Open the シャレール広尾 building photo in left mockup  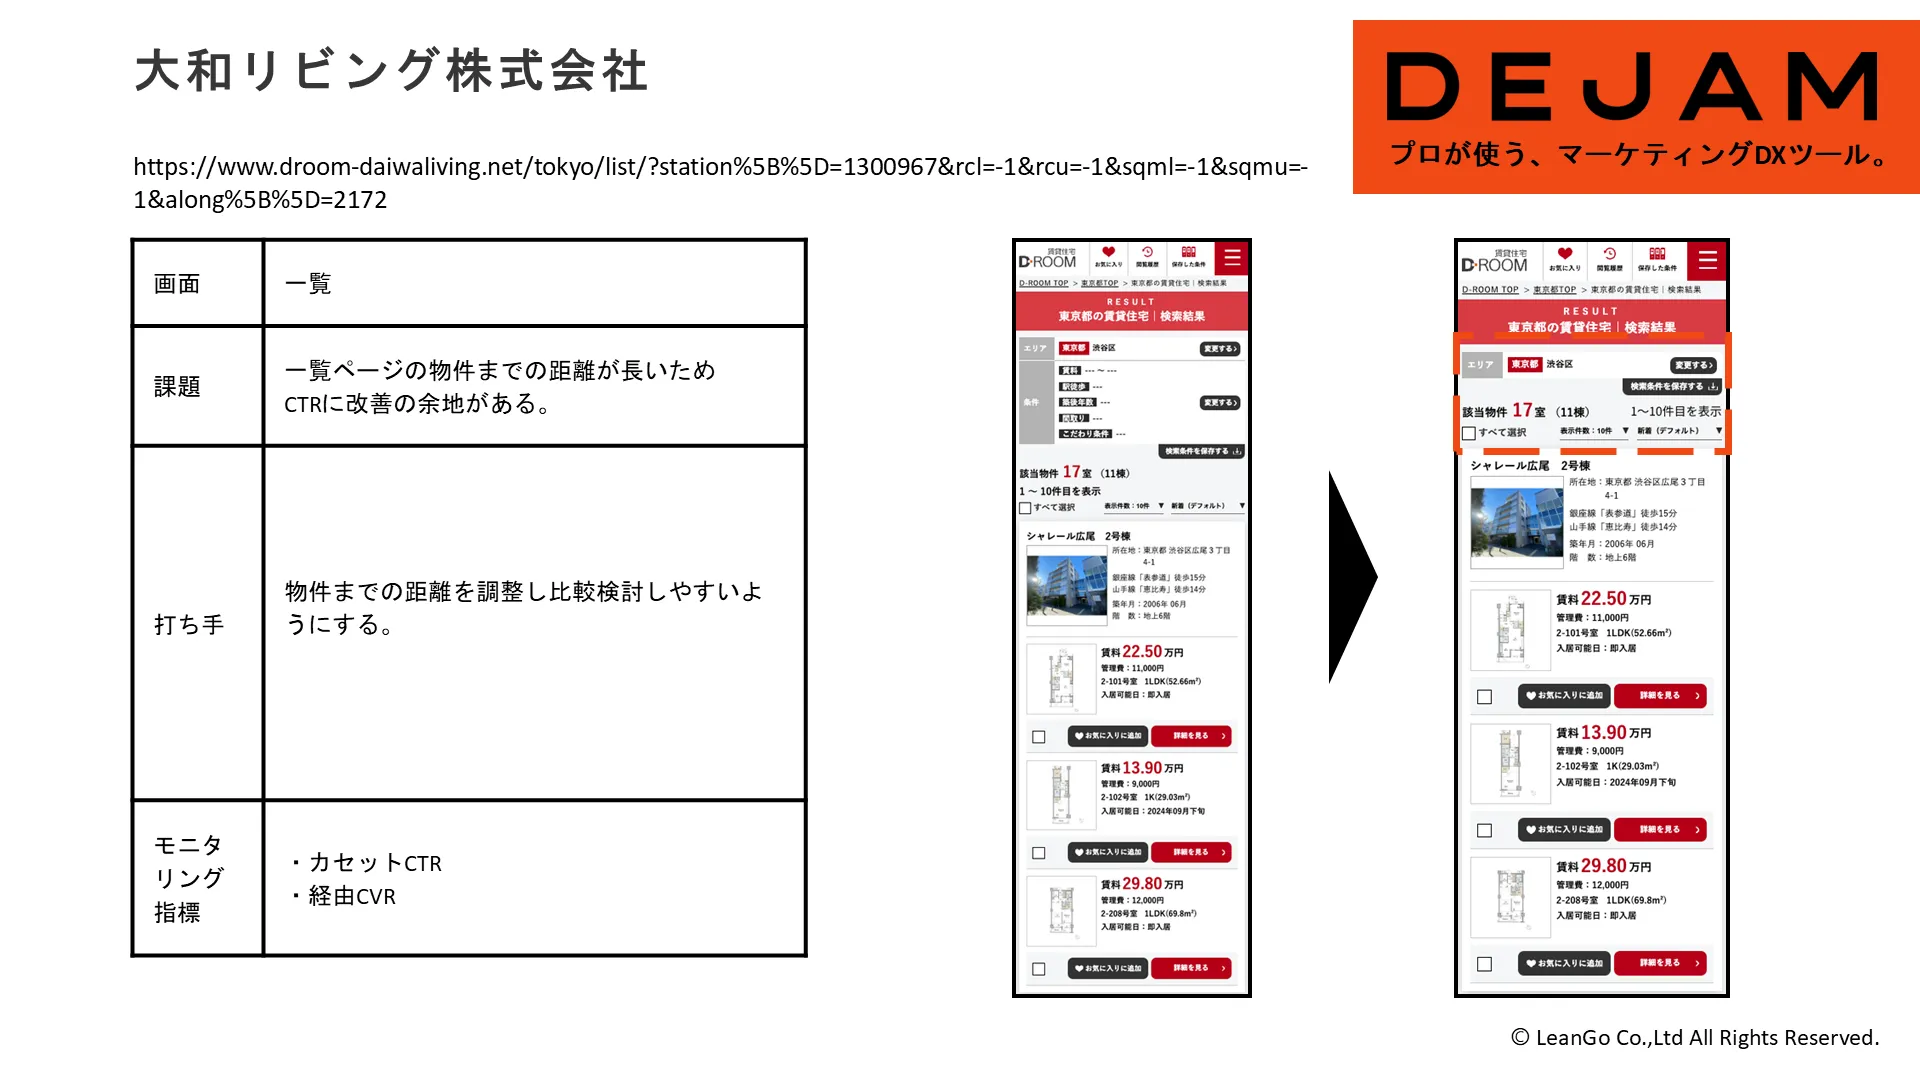point(1066,588)
